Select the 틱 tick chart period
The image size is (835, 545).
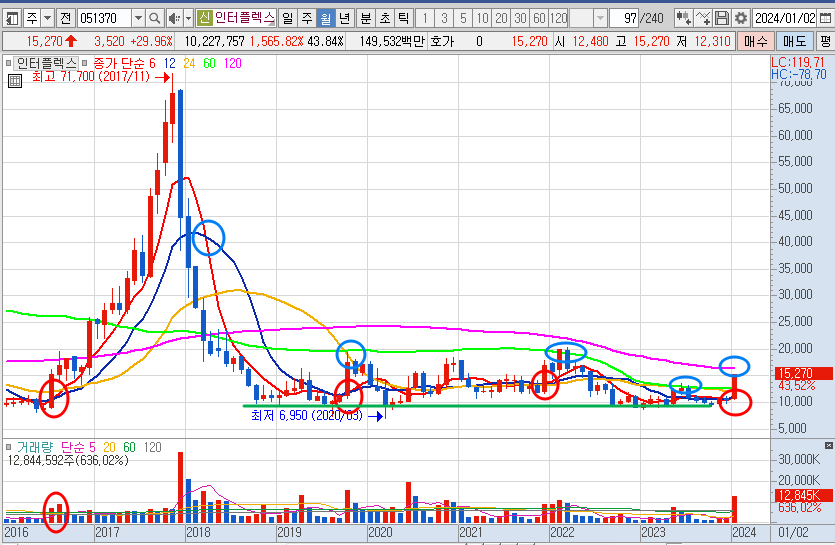click(x=404, y=19)
